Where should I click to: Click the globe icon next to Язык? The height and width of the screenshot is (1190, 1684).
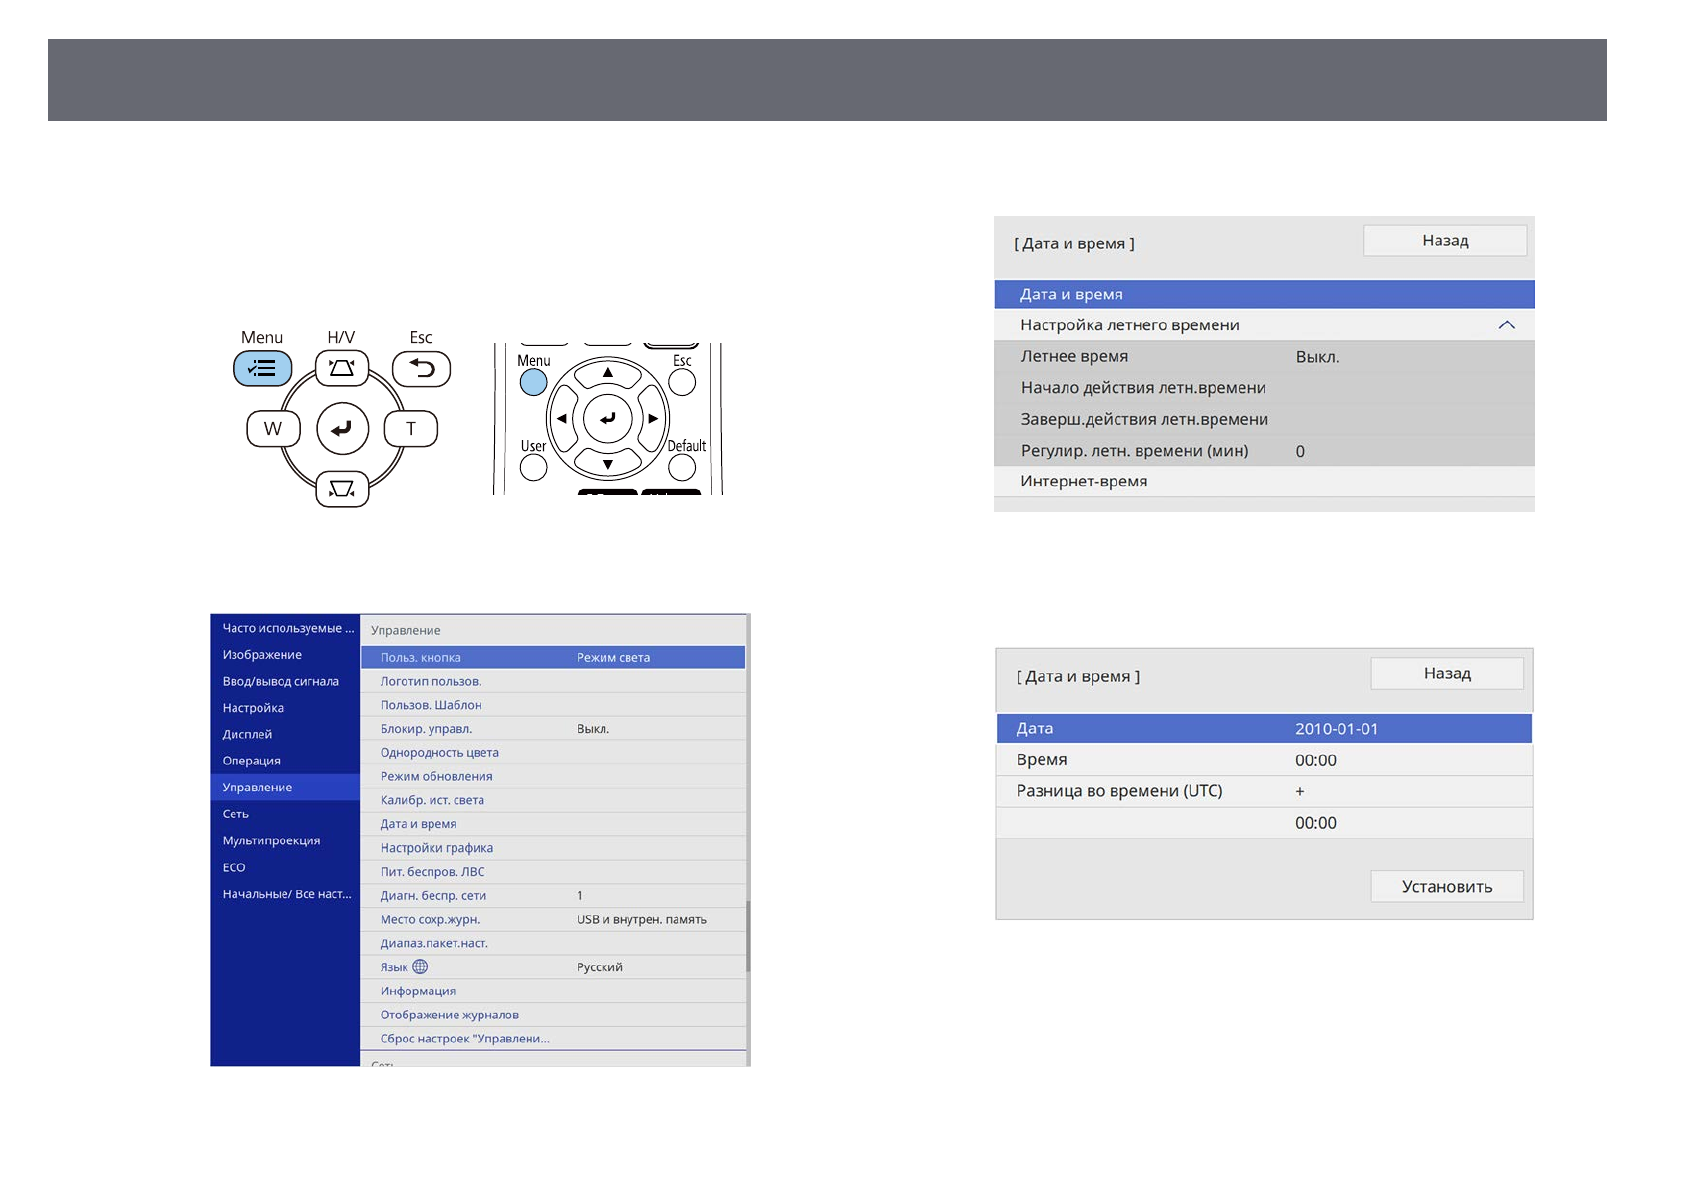pyautogui.click(x=420, y=967)
